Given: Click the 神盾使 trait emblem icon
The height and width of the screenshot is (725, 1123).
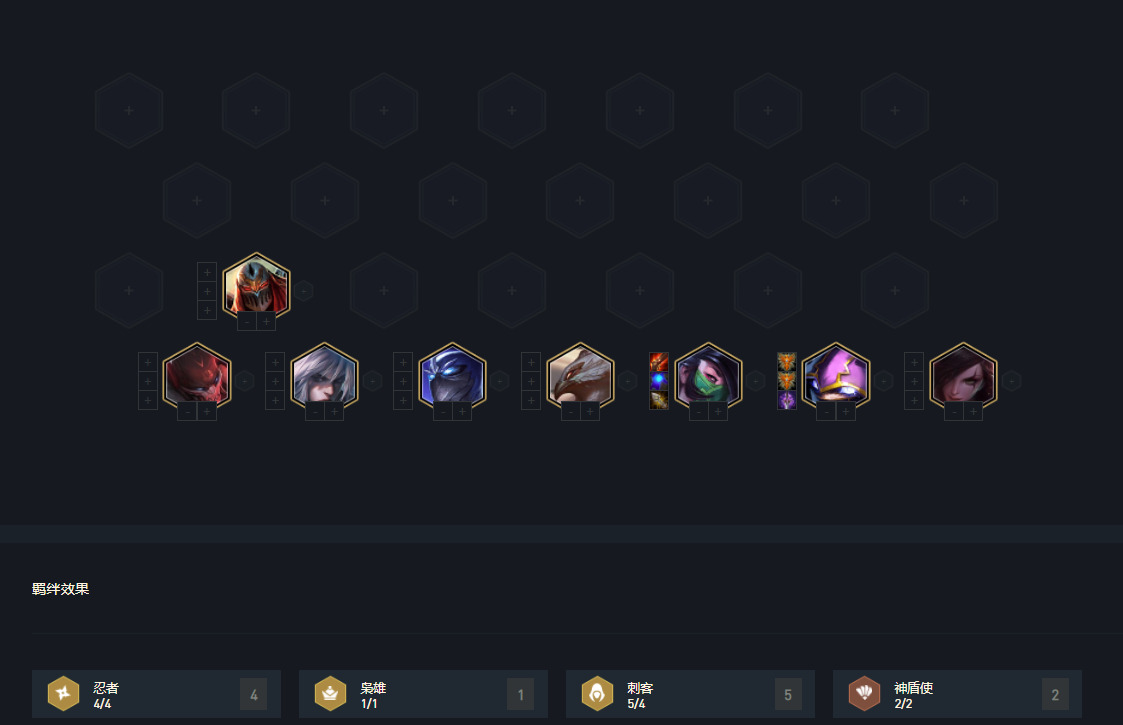Looking at the screenshot, I should tap(864, 693).
